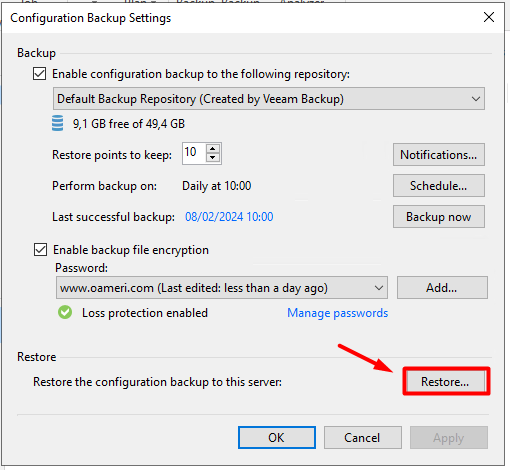Click the Cancel button
This screenshot has width=510, height=470.
362,437
